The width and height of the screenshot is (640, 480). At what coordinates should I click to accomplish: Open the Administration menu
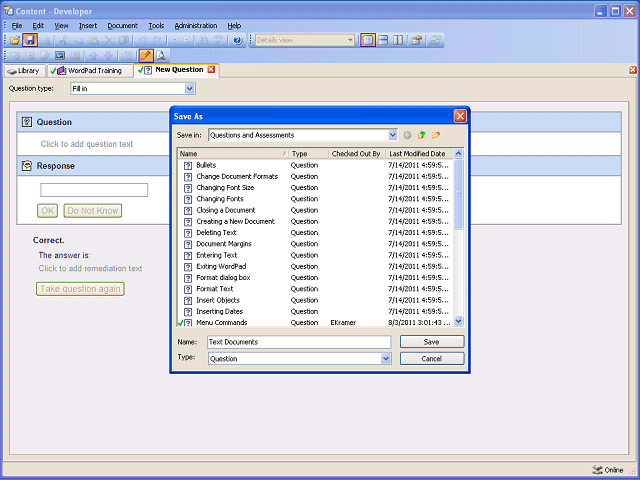point(196,26)
